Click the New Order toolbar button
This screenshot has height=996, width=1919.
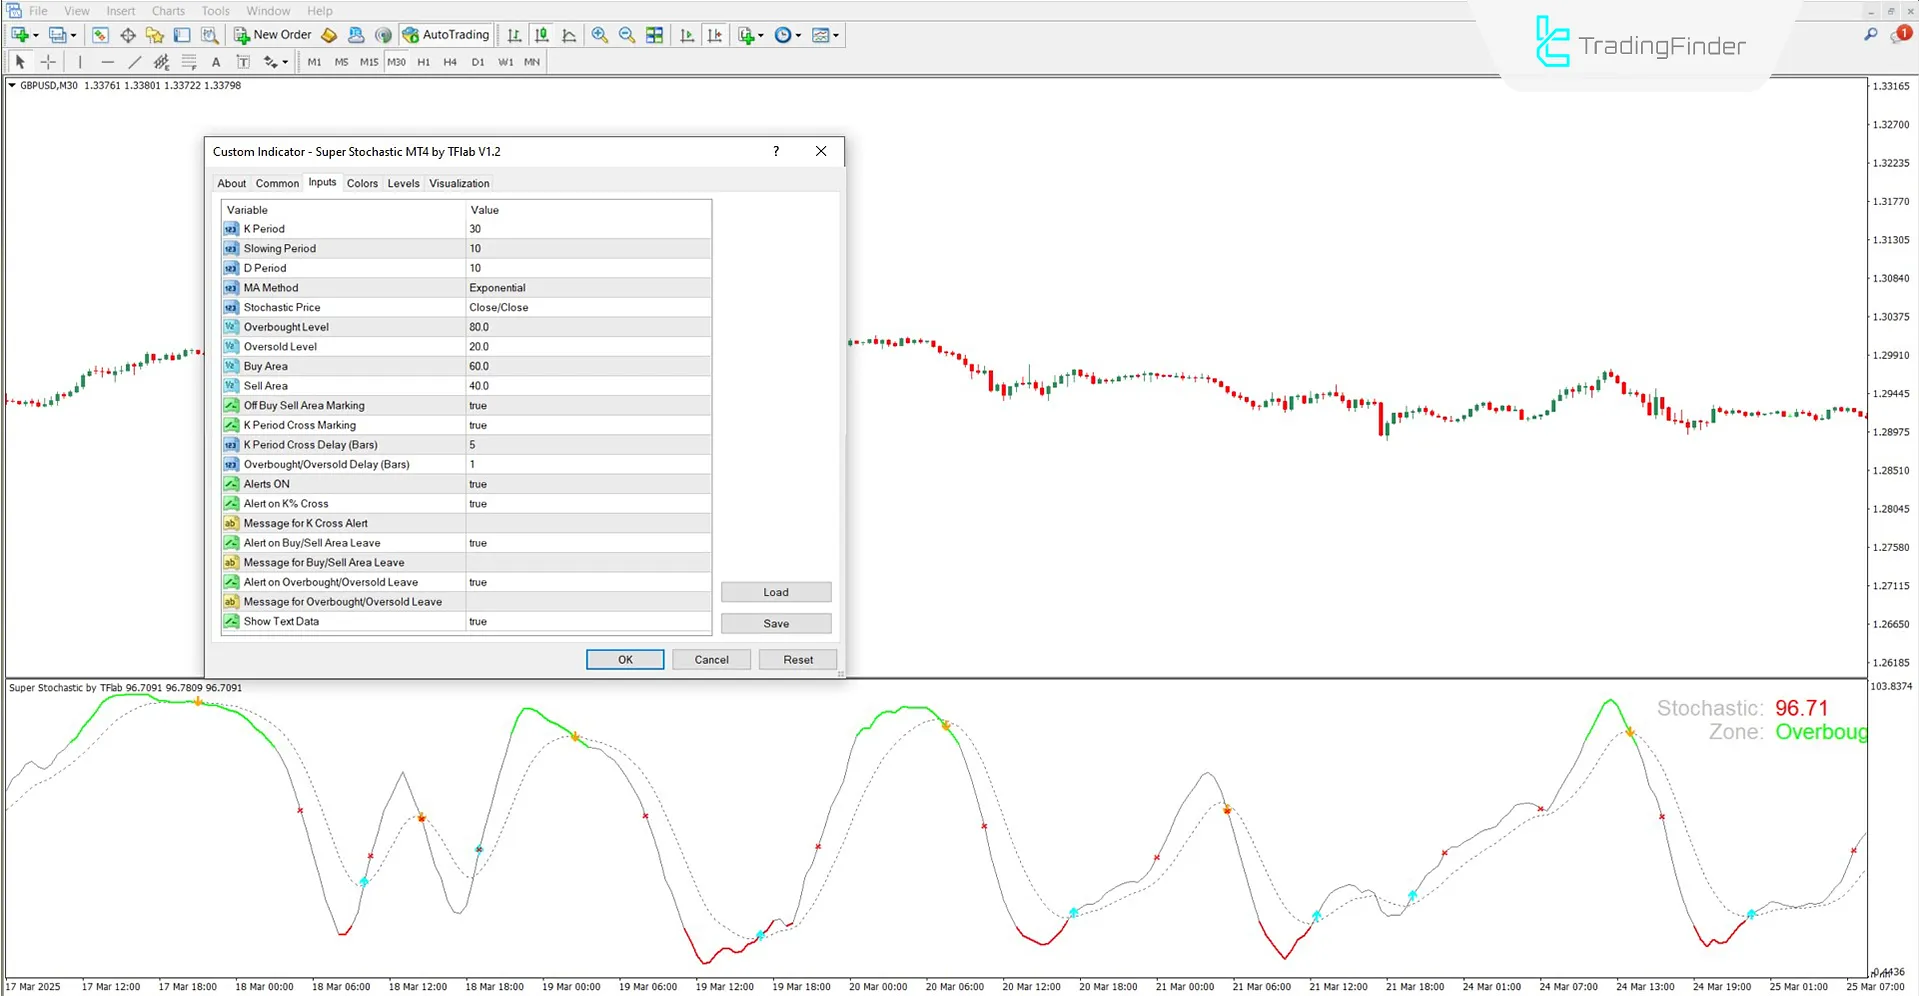point(273,35)
